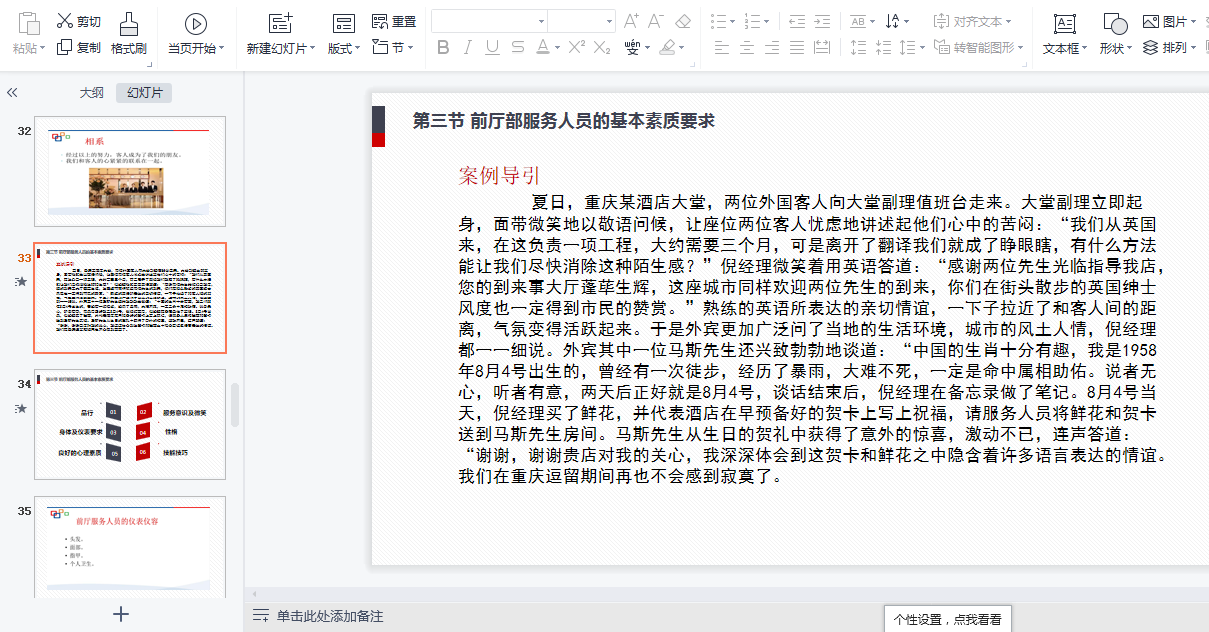Image resolution: width=1209 pixels, height=632 pixels.
Task: Insert a text box (文本框)
Action: tap(1065, 24)
